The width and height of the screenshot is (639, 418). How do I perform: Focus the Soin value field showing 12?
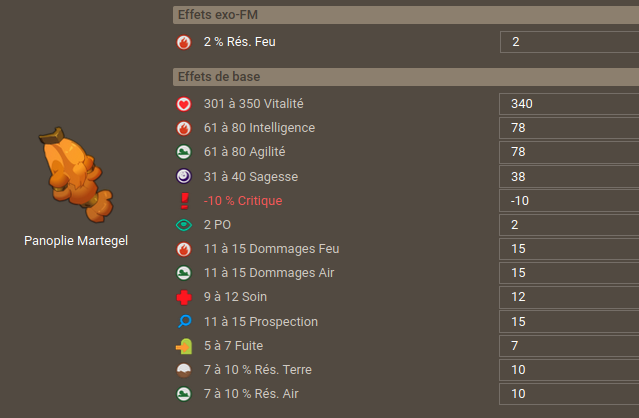(569, 297)
